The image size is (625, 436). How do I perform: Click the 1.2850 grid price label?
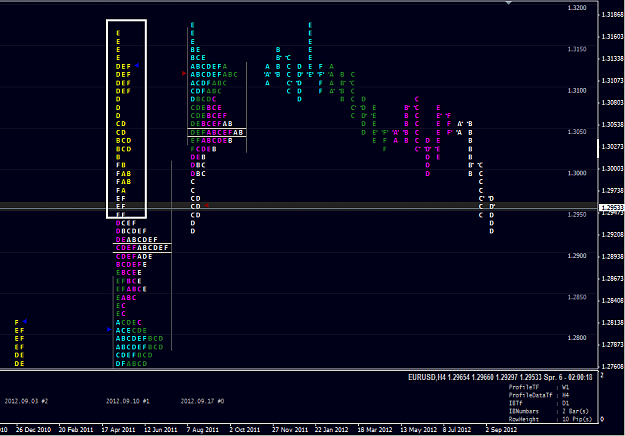tap(577, 297)
